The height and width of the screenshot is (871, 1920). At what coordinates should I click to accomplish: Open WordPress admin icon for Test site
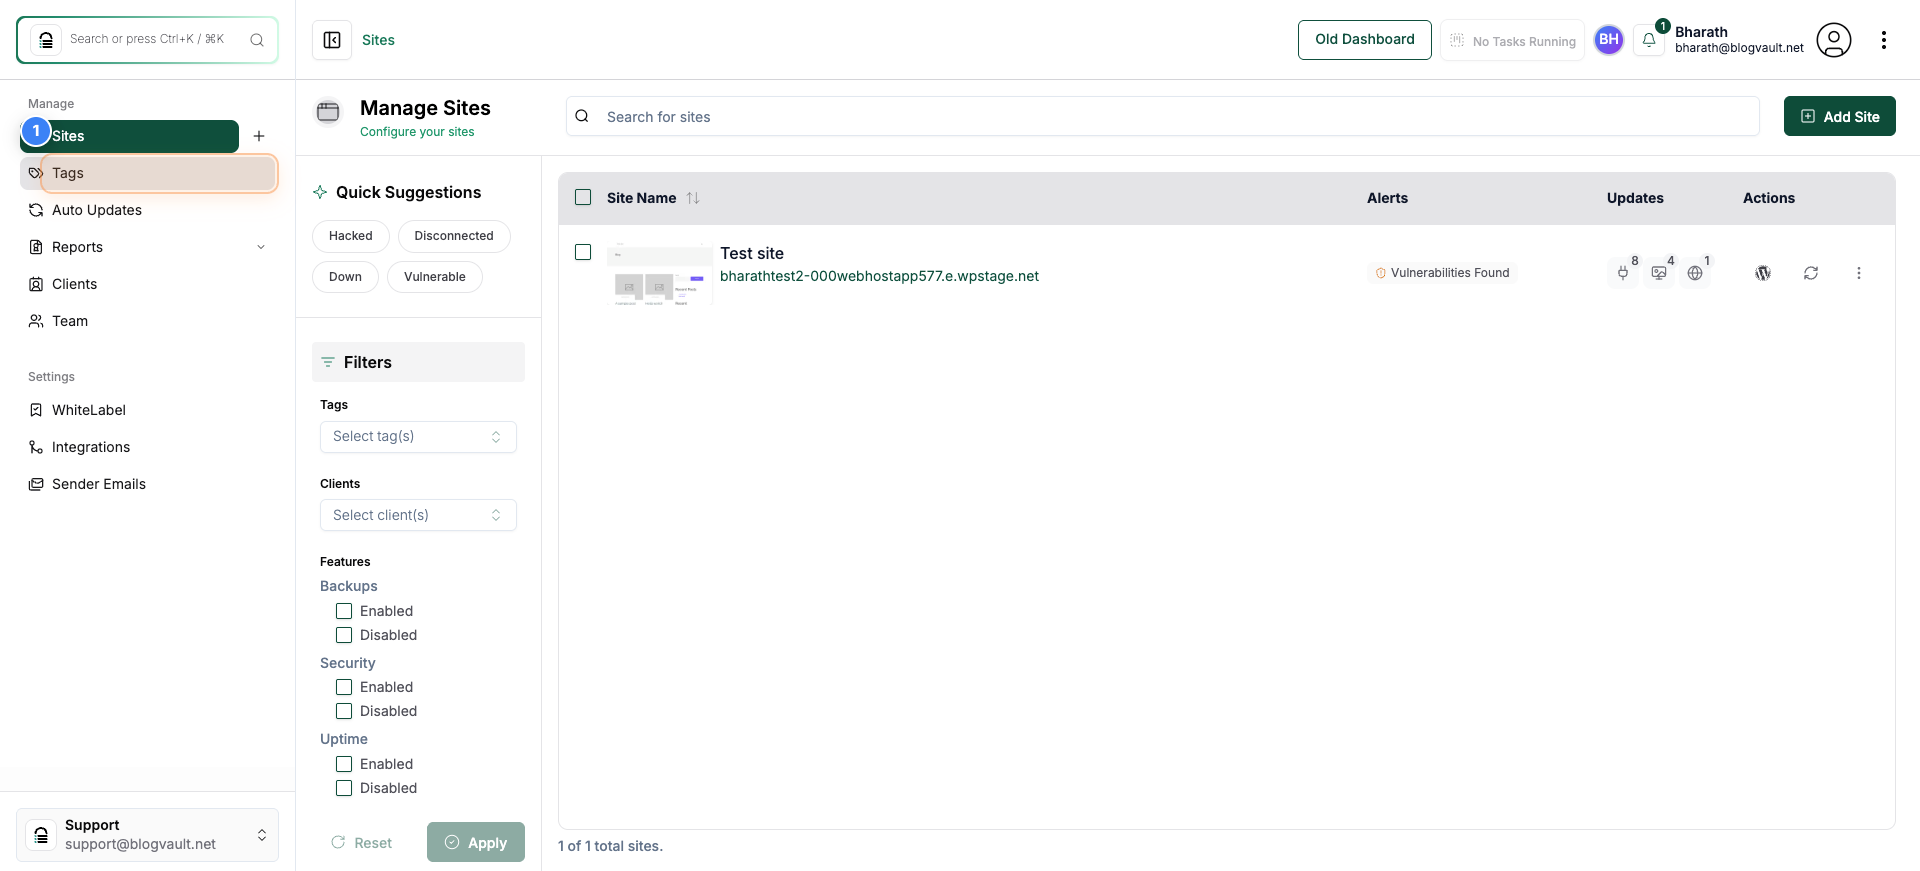[1763, 273]
